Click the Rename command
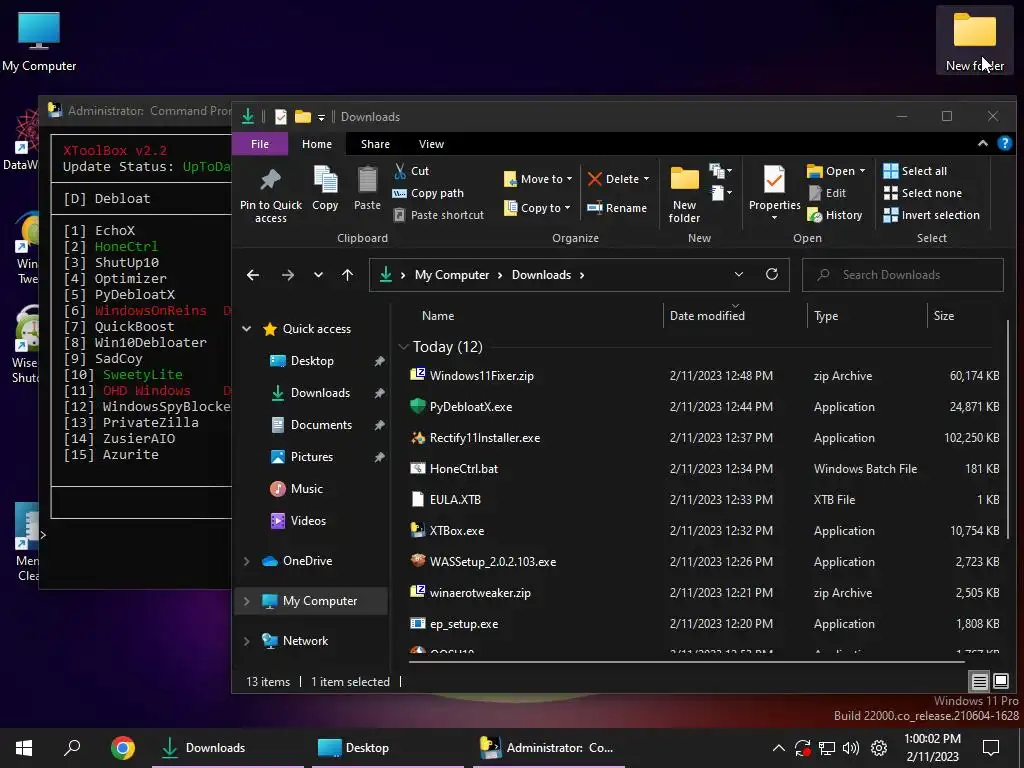Screen dimensions: 1024x768 617,208
